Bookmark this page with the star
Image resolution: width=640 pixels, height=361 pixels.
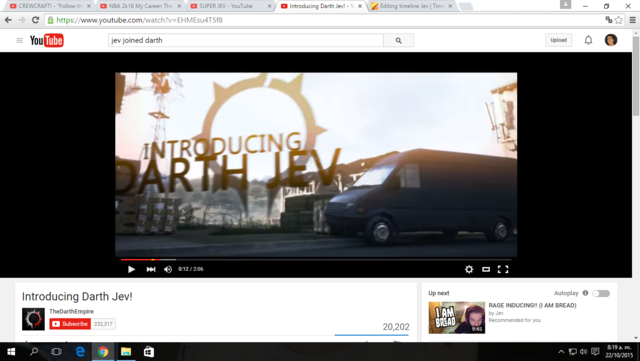coord(618,20)
